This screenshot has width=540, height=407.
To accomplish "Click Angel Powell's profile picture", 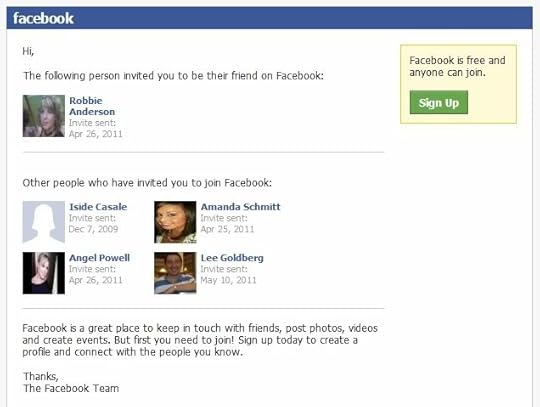I will [x=44, y=273].
